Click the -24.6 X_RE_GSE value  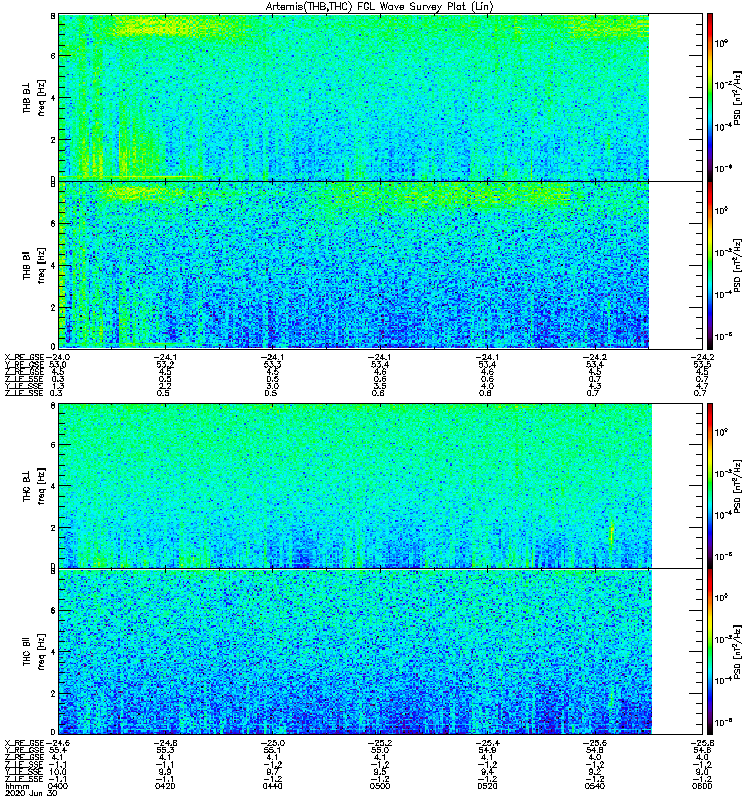58,743
